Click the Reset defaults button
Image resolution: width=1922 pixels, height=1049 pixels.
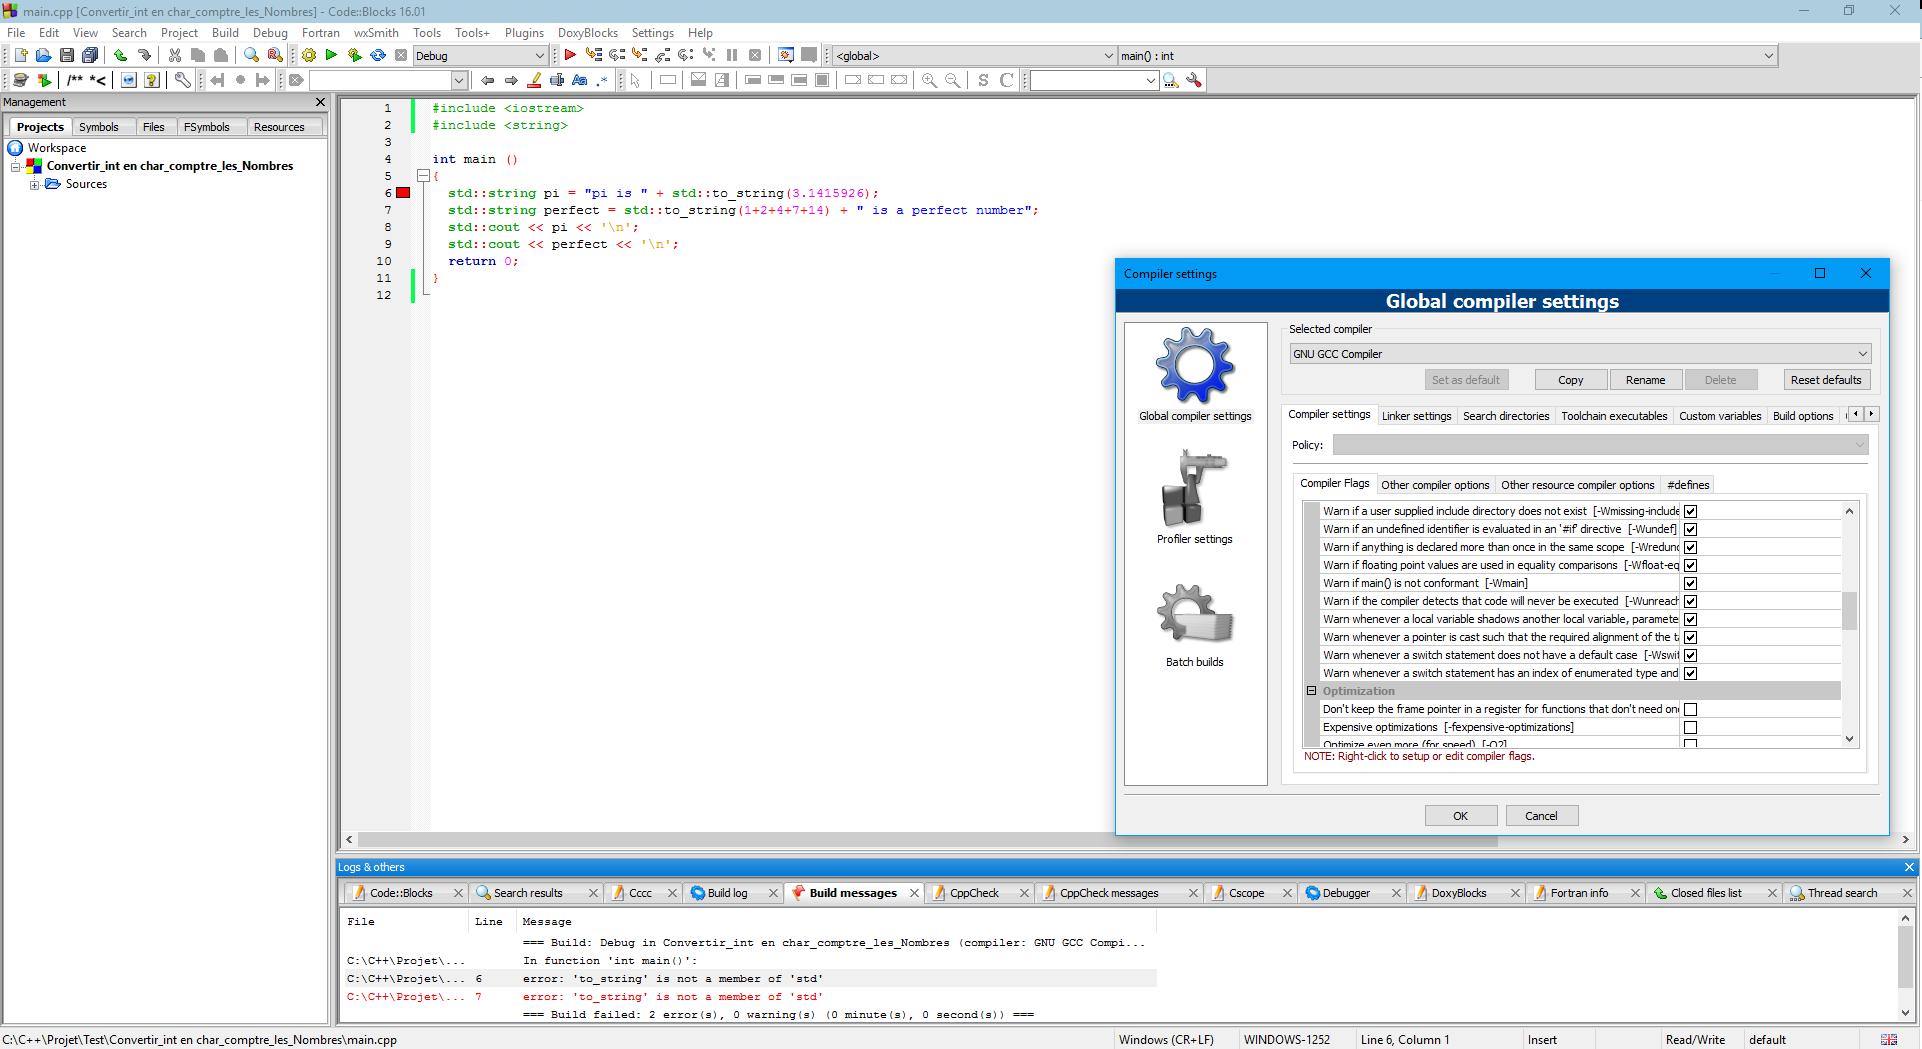(x=1825, y=380)
